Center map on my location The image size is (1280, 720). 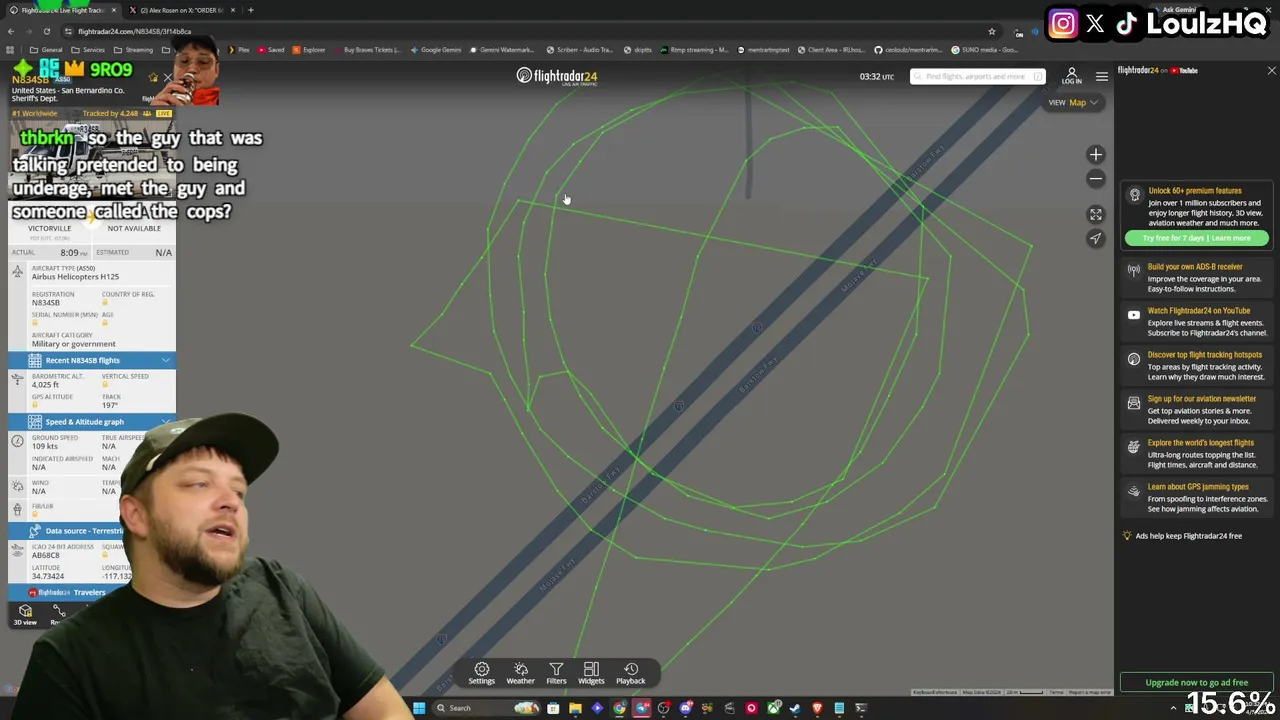1096,238
